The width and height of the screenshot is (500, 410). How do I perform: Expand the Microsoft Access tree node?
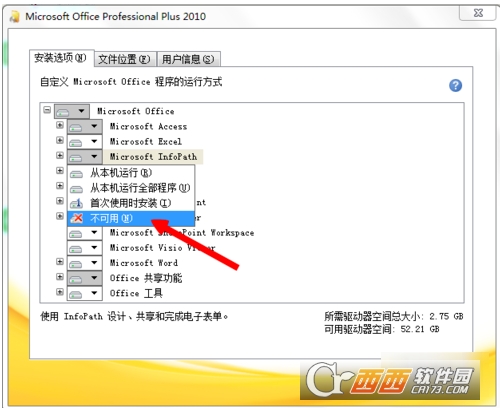point(60,125)
